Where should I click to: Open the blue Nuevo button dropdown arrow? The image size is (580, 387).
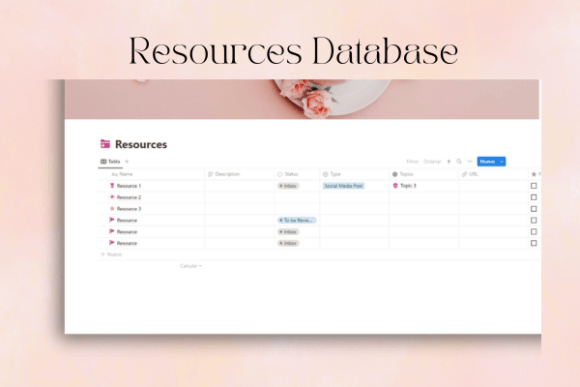(502, 162)
